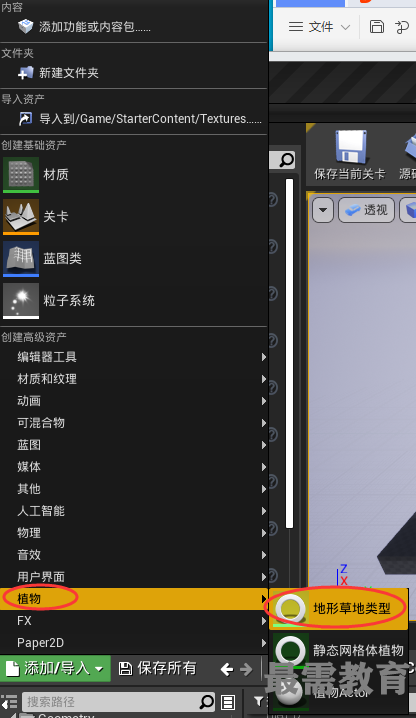Viewport: 416px width, 718px height.
Task: Open the 文件 menu in the top window
Action: coord(320,27)
